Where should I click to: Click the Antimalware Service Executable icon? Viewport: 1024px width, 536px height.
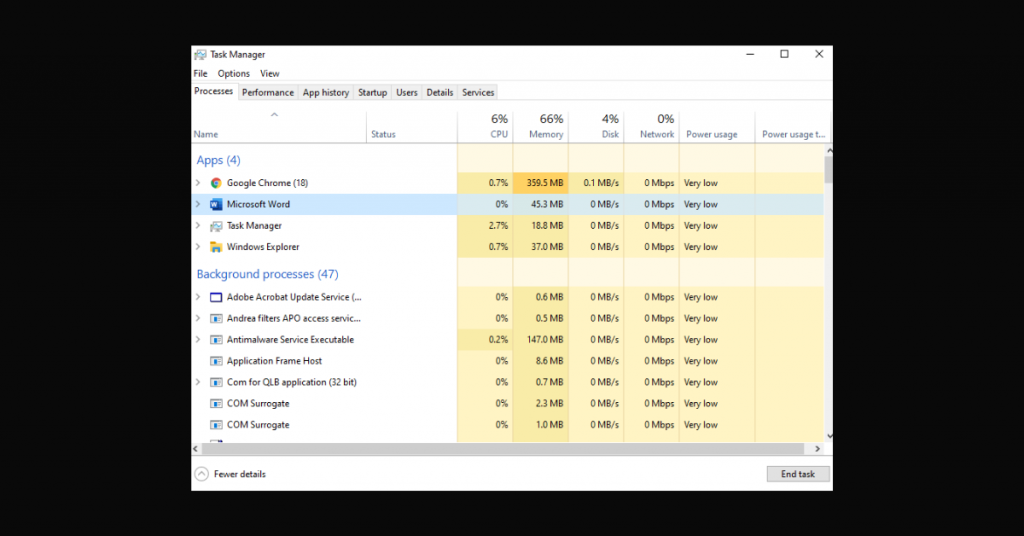216,340
